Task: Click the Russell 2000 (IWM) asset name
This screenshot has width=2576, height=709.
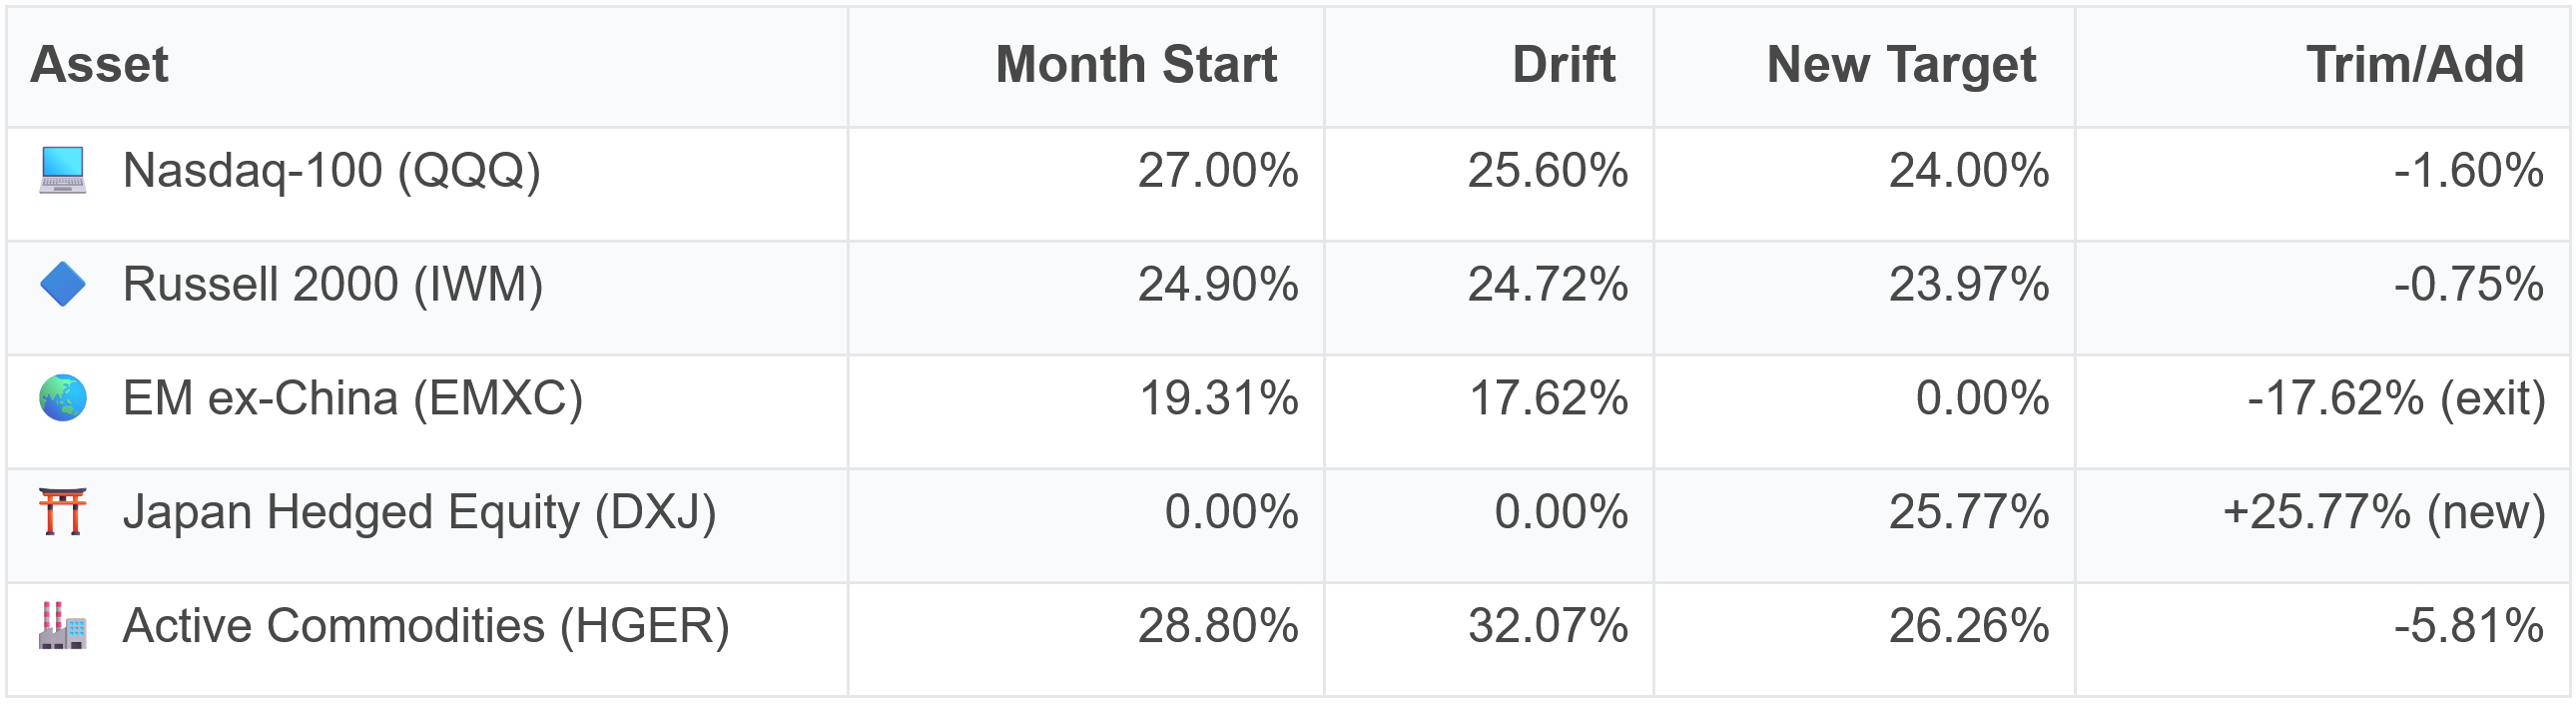Action: [x=333, y=284]
